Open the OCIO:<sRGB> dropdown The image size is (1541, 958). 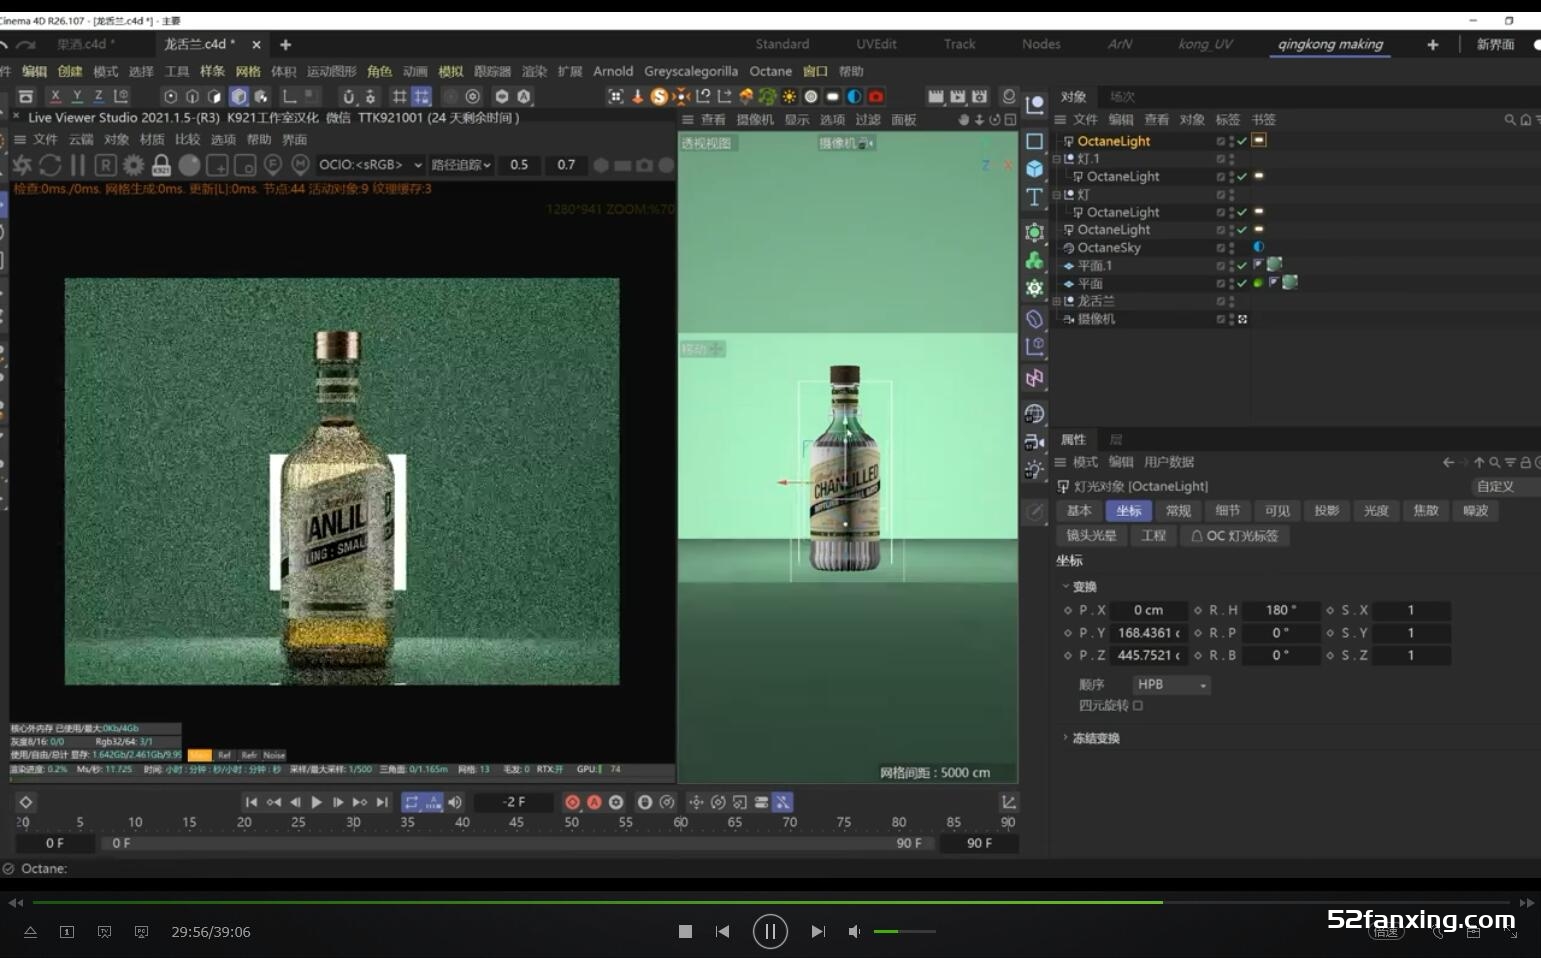pyautogui.click(x=370, y=165)
